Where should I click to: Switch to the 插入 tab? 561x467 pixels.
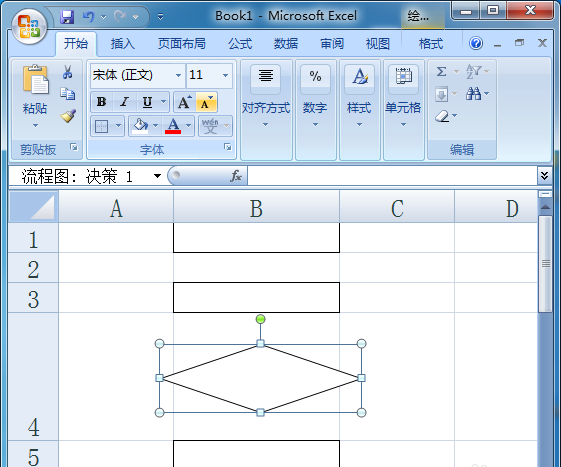[123, 44]
